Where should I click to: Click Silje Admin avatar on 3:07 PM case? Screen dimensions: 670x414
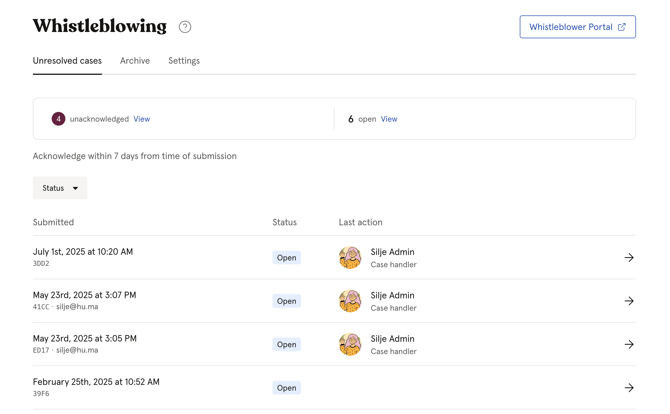pyautogui.click(x=350, y=301)
